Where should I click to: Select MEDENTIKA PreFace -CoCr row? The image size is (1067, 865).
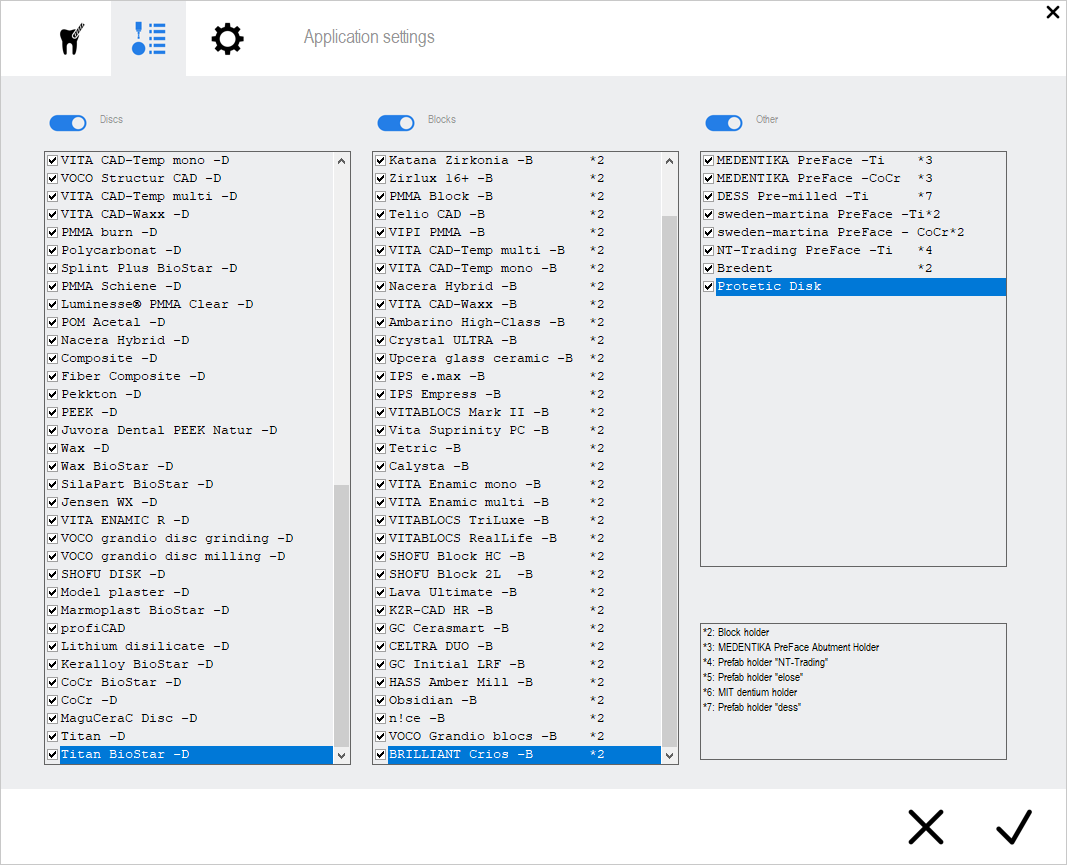853,178
